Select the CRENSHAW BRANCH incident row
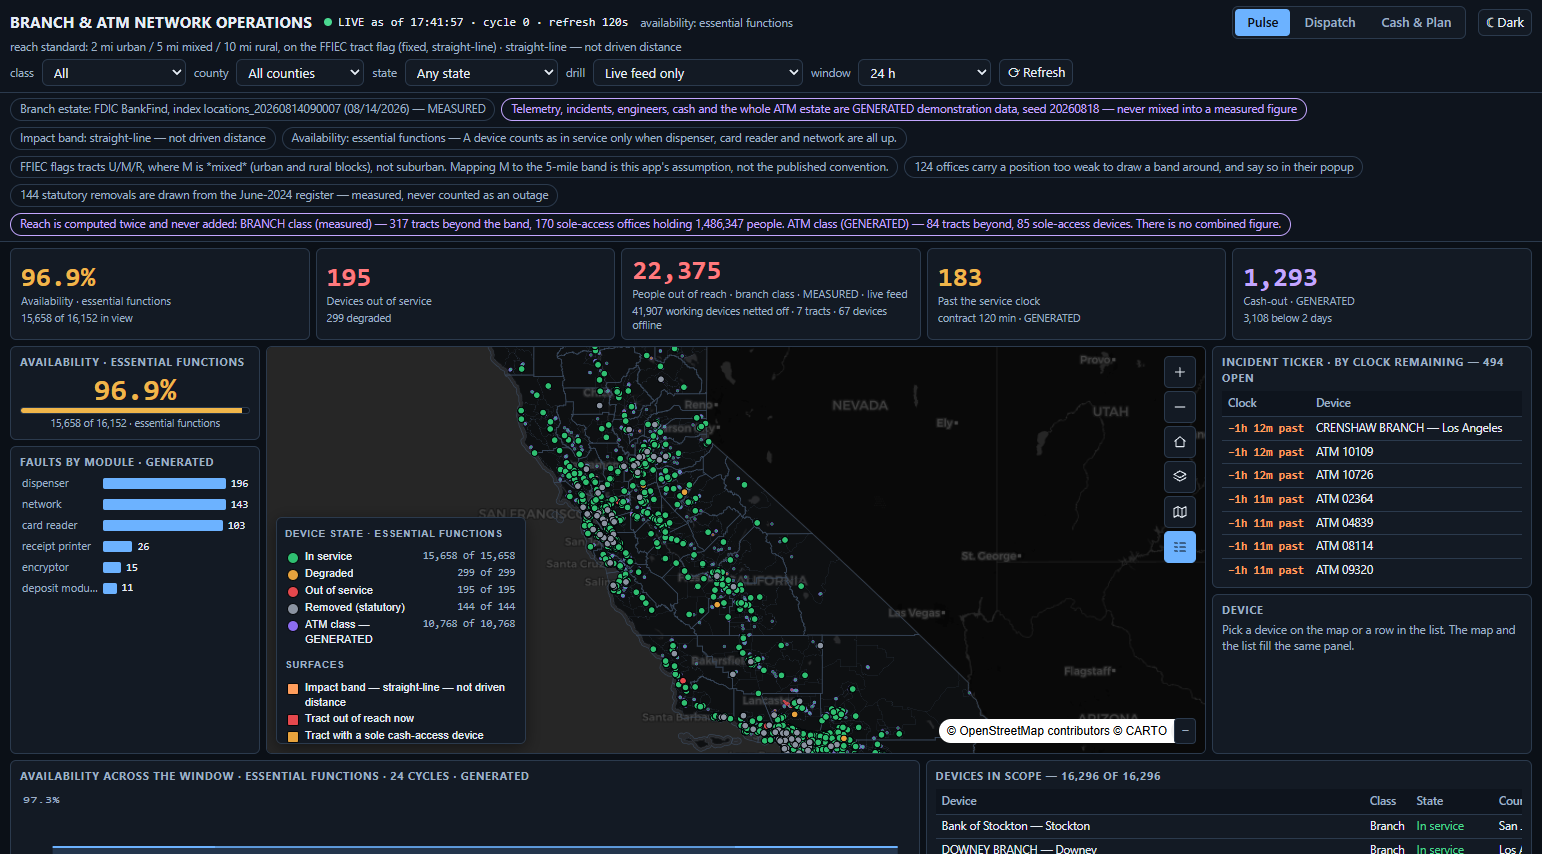Screen dimensions: 1542x854 [x=1372, y=428]
